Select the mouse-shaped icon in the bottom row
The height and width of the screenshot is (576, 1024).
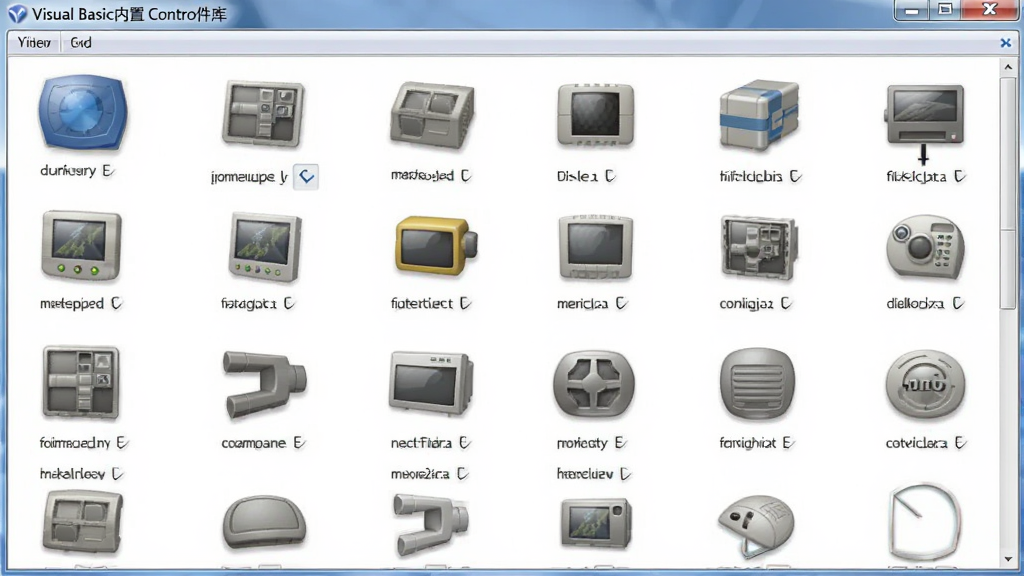(756, 526)
